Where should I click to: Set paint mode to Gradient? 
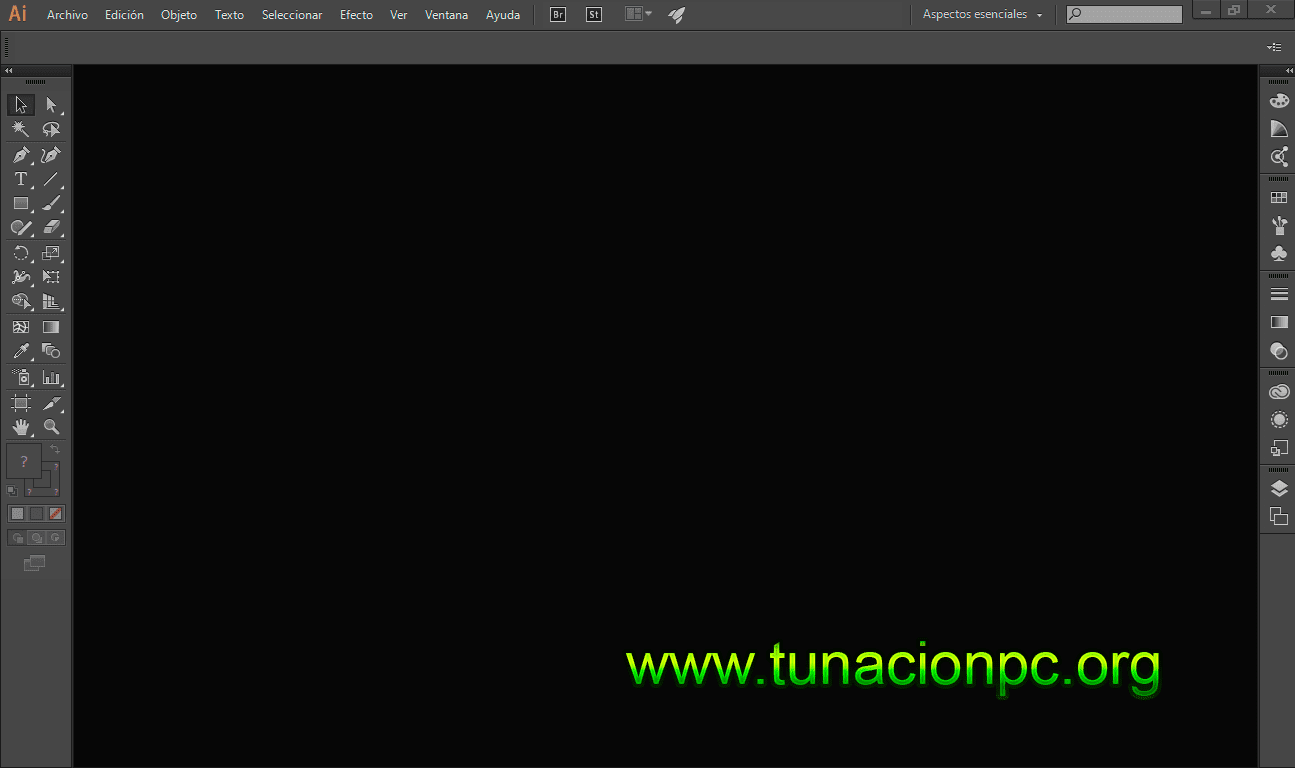coord(36,513)
